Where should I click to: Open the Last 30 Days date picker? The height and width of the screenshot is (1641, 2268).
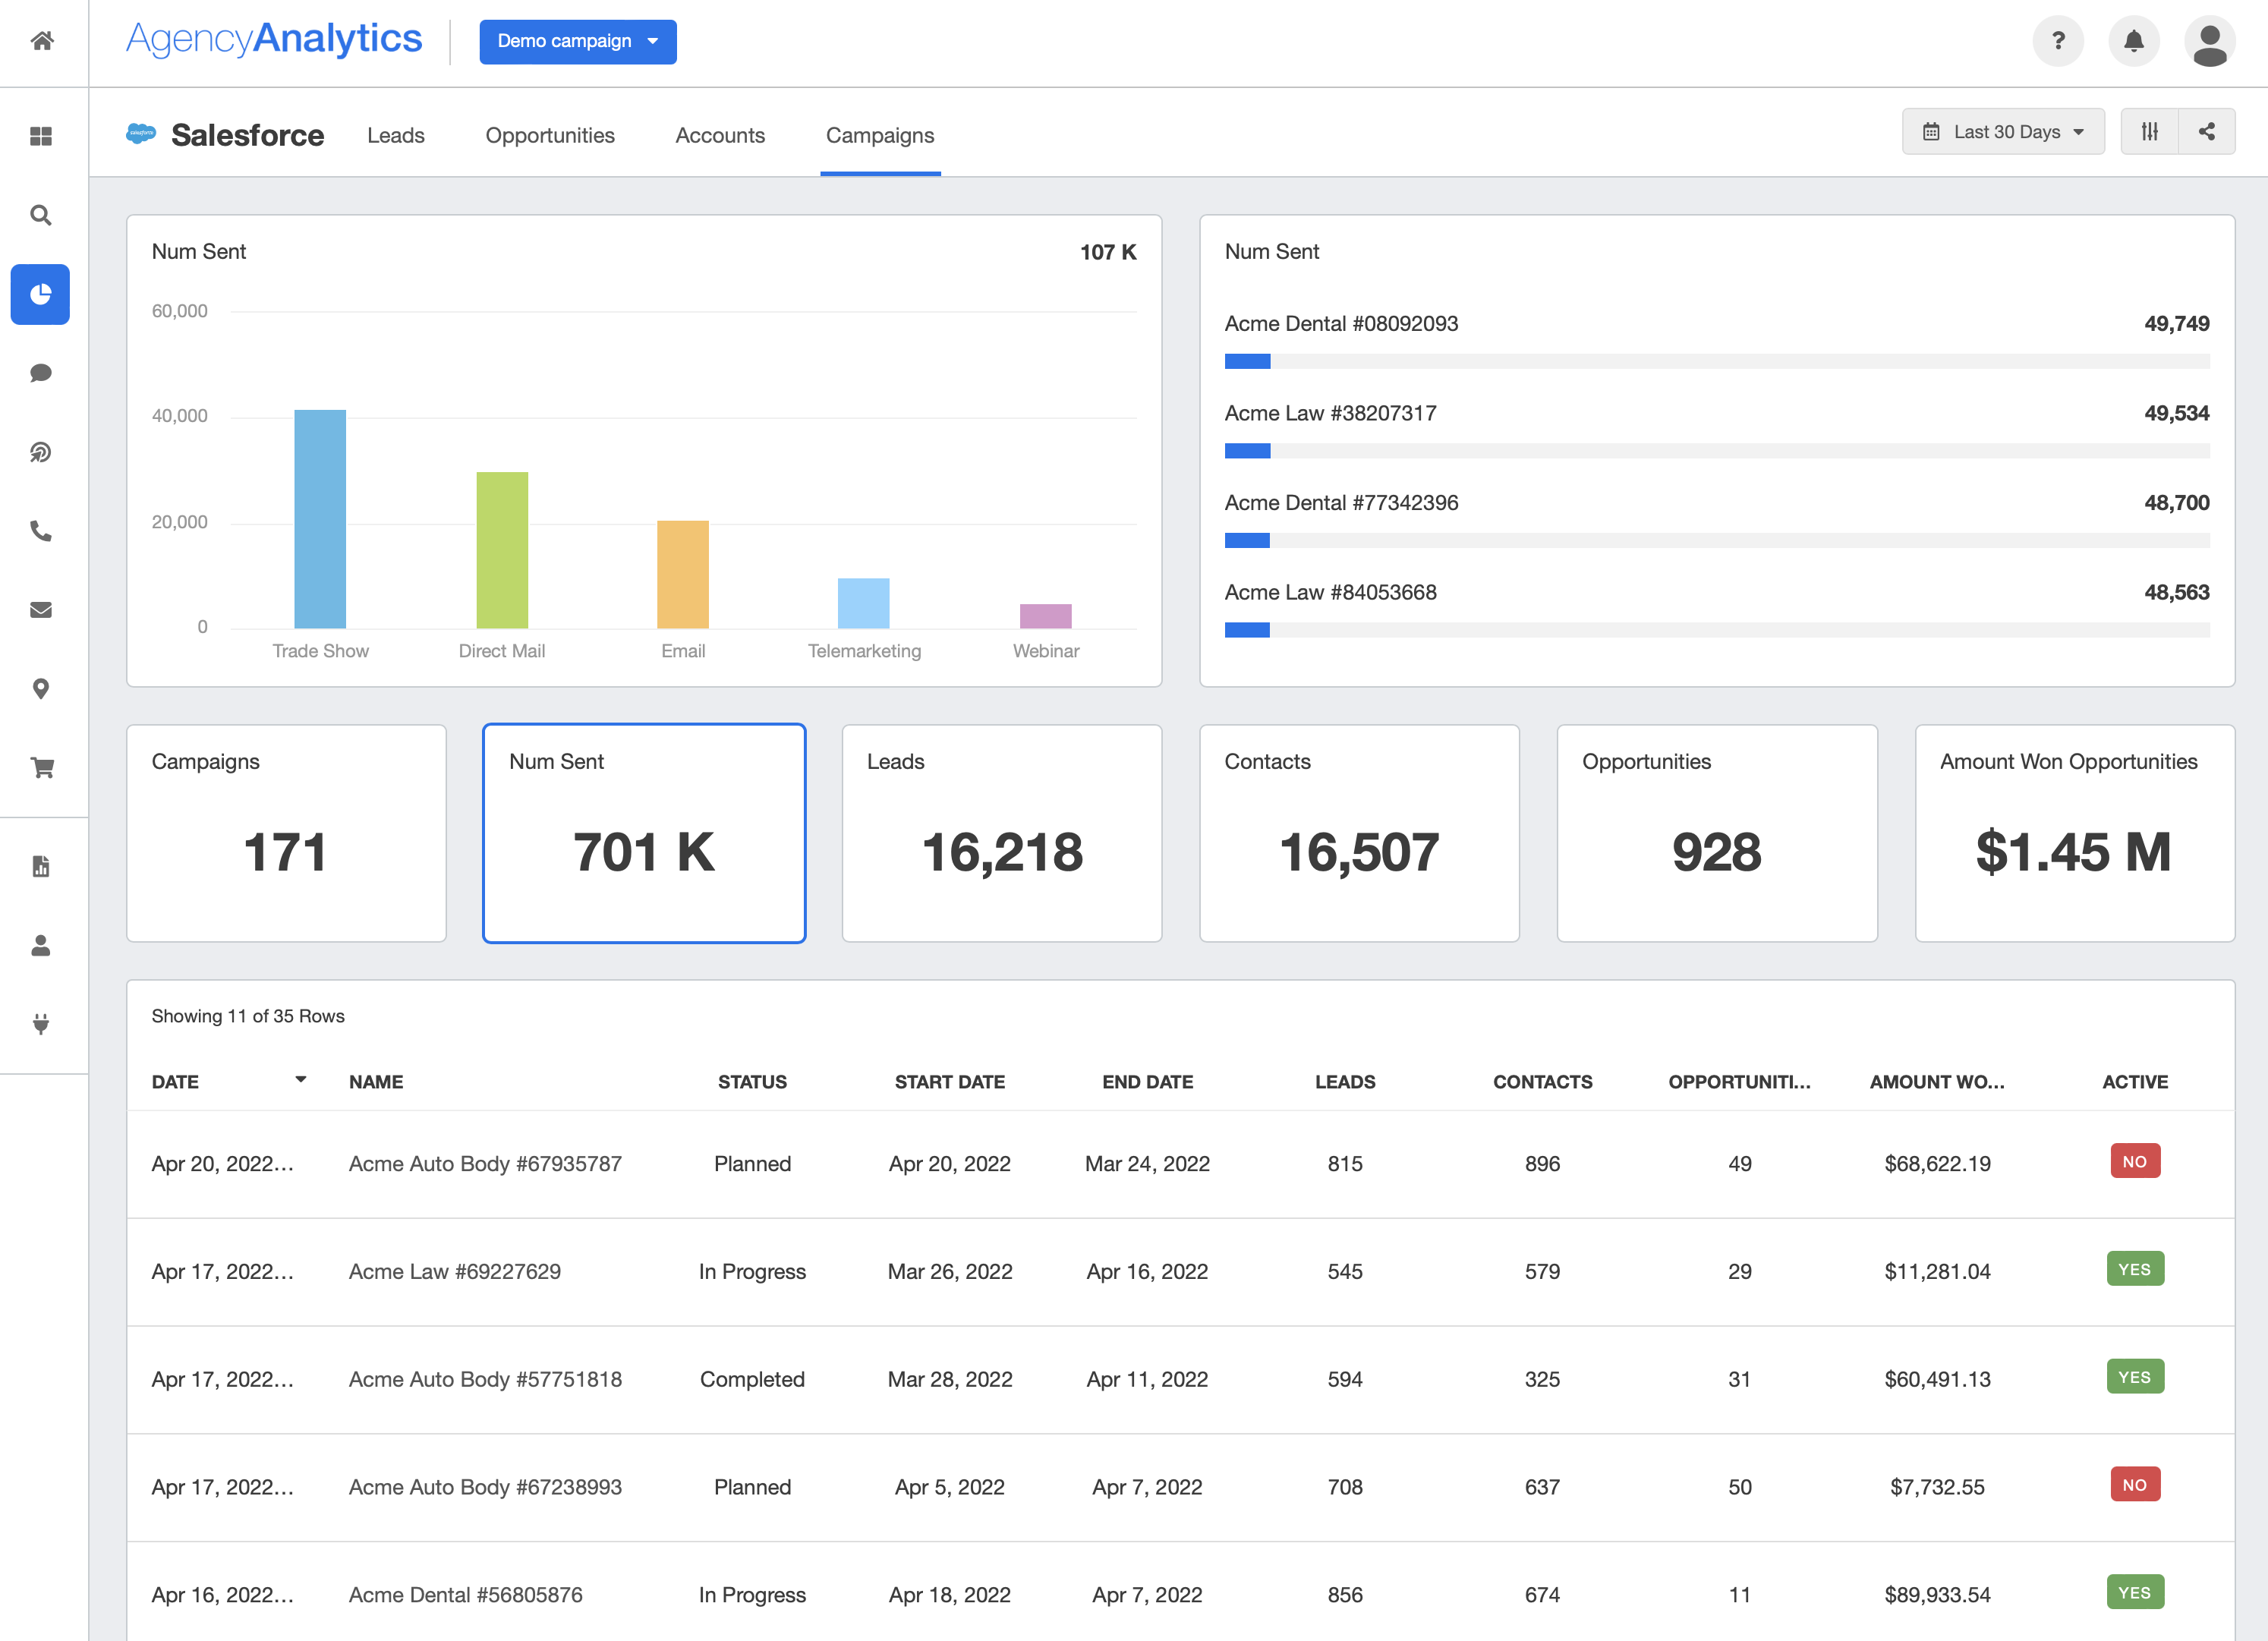pyautogui.click(x=2003, y=131)
